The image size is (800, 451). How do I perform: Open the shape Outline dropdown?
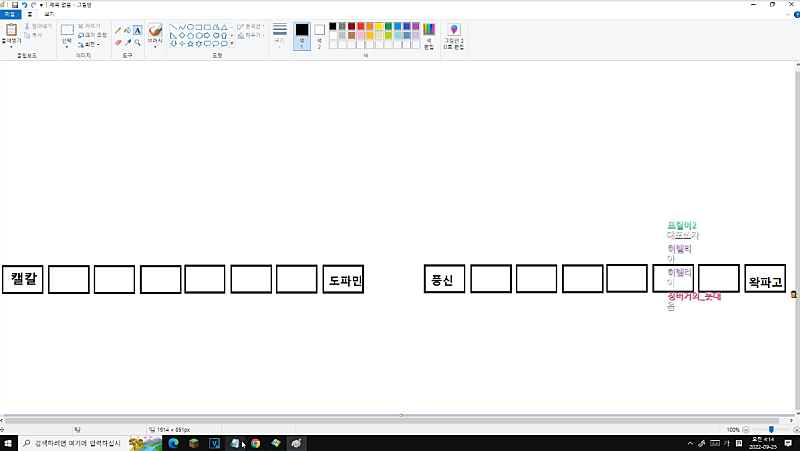coord(251,26)
